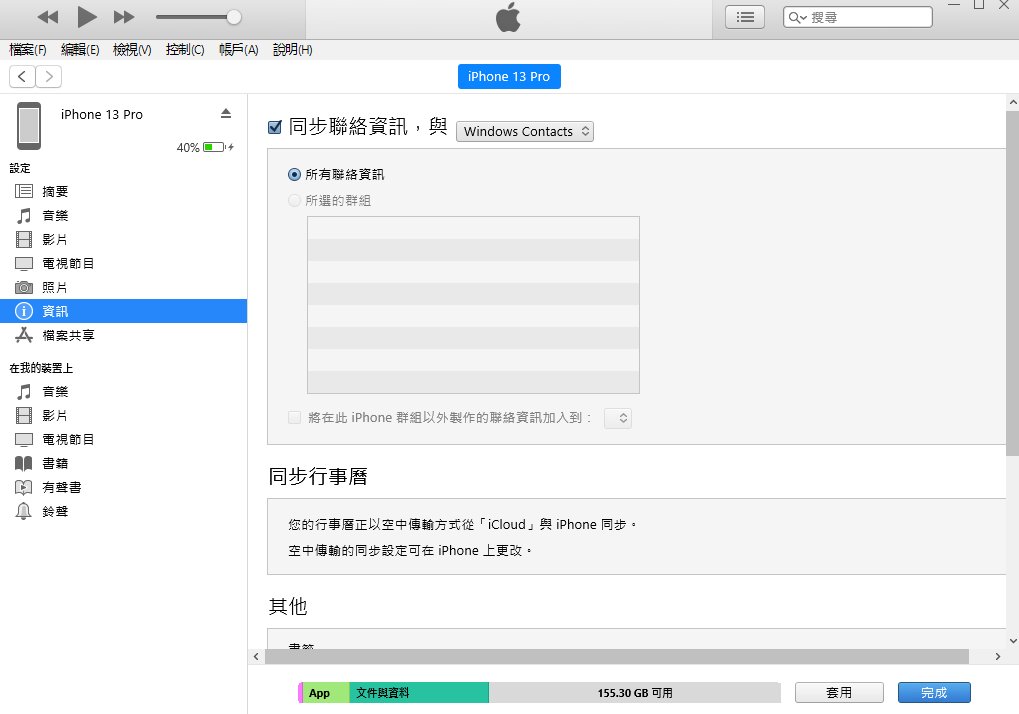The width and height of the screenshot is (1019, 714).
Task: Select 照片 in the settings sidebar
Action: pyautogui.click(x=55, y=287)
